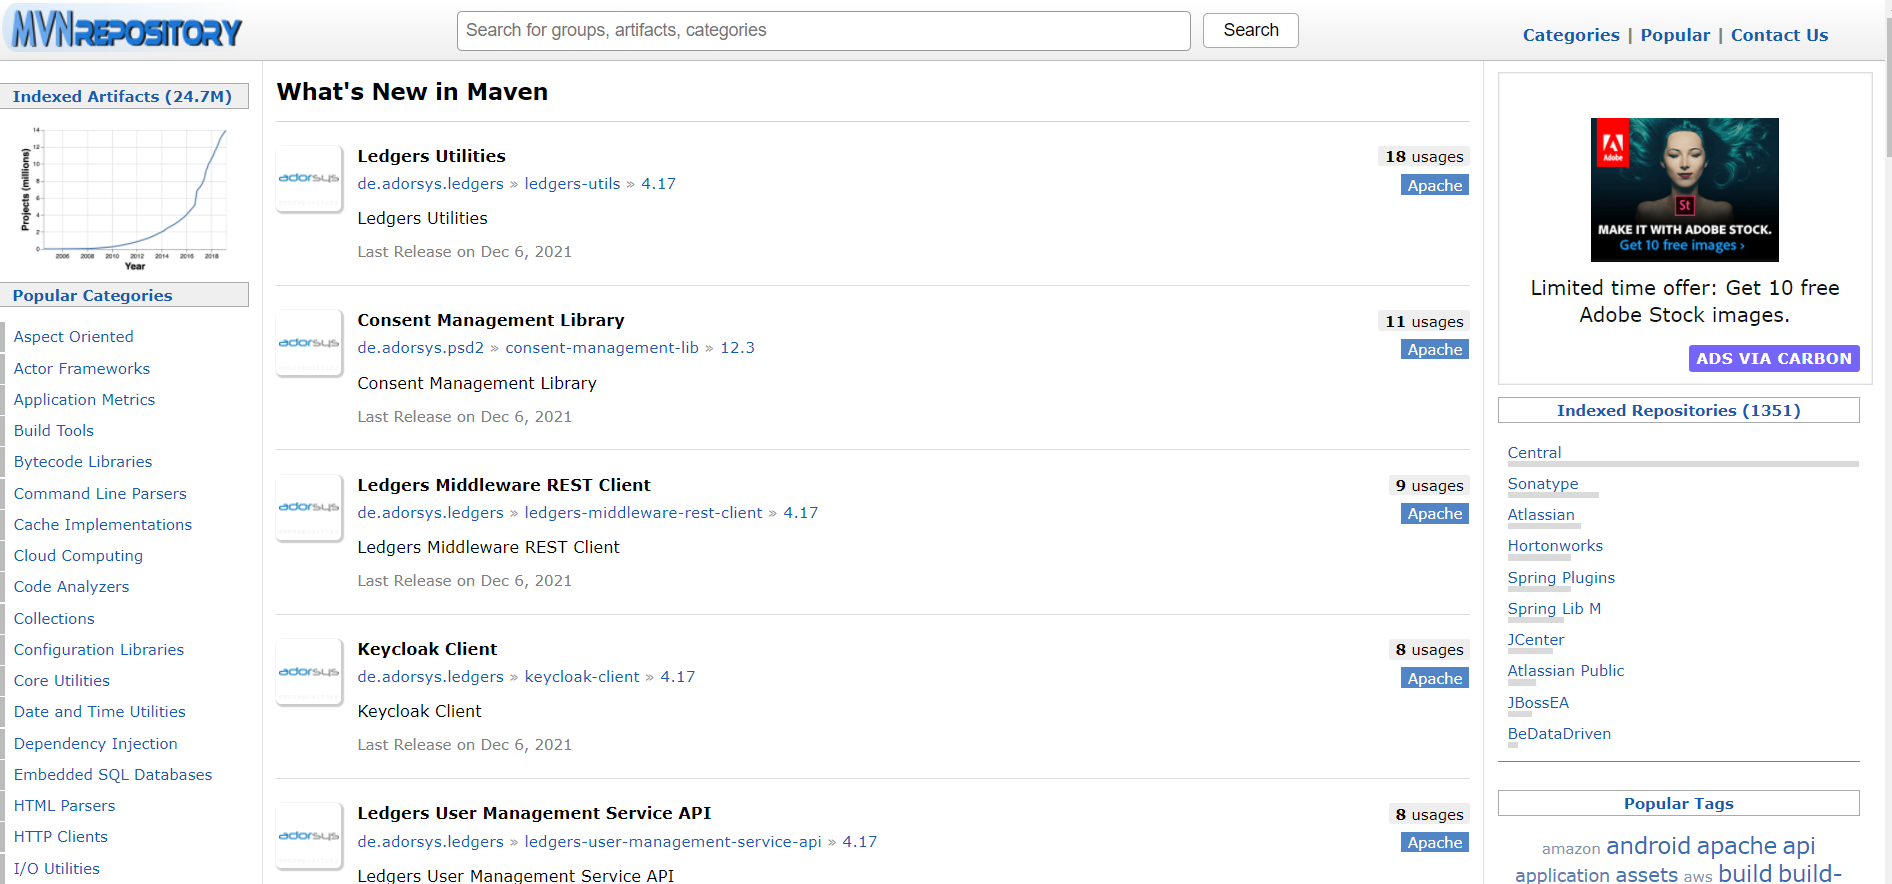Open BeDataDriven repository link
This screenshot has width=1892, height=884.
click(1559, 734)
